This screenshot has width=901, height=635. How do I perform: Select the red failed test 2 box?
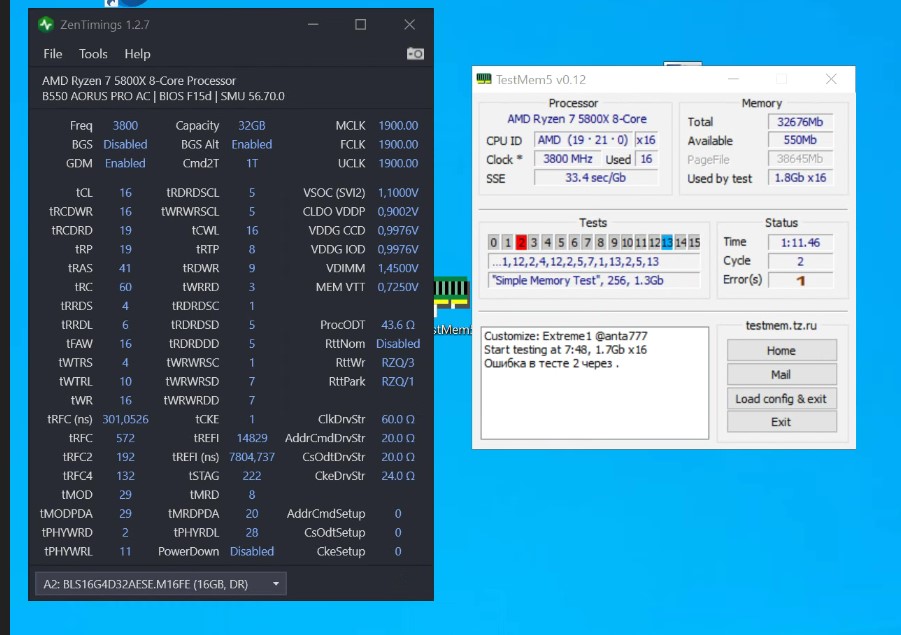(x=521, y=243)
